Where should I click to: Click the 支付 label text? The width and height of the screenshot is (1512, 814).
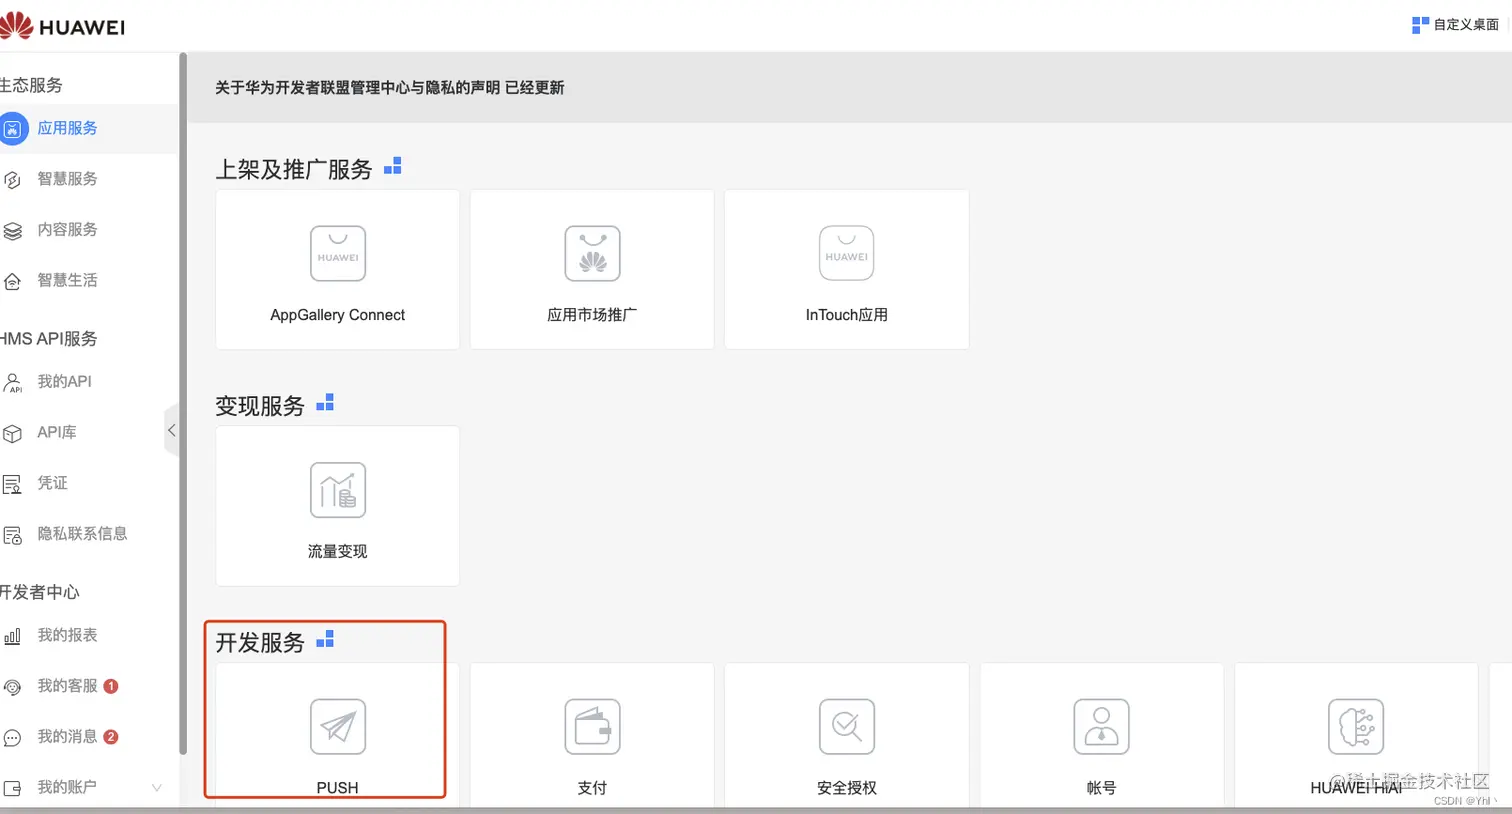pos(592,788)
